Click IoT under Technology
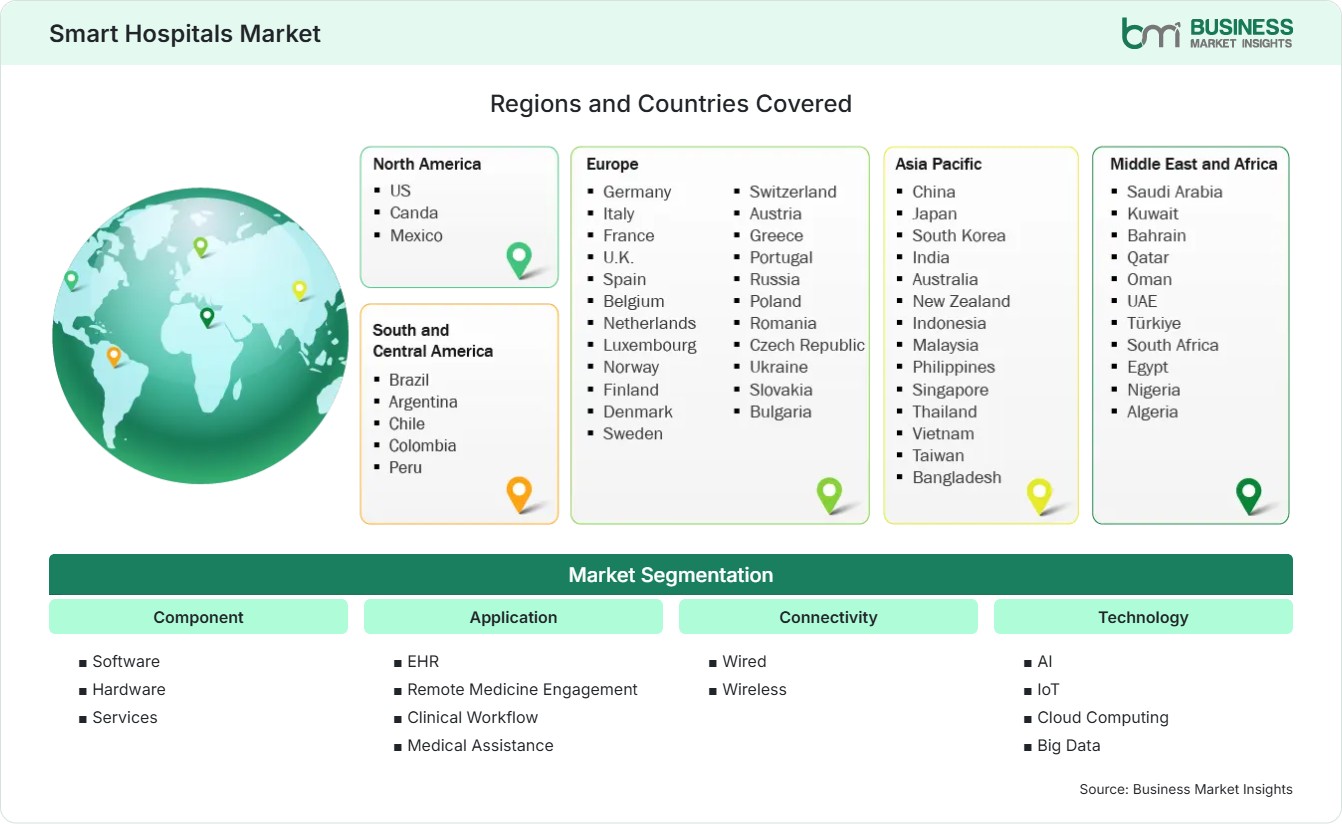Image resolution: width=1342 pixels, height=824 pixels. coord(1048,689)
